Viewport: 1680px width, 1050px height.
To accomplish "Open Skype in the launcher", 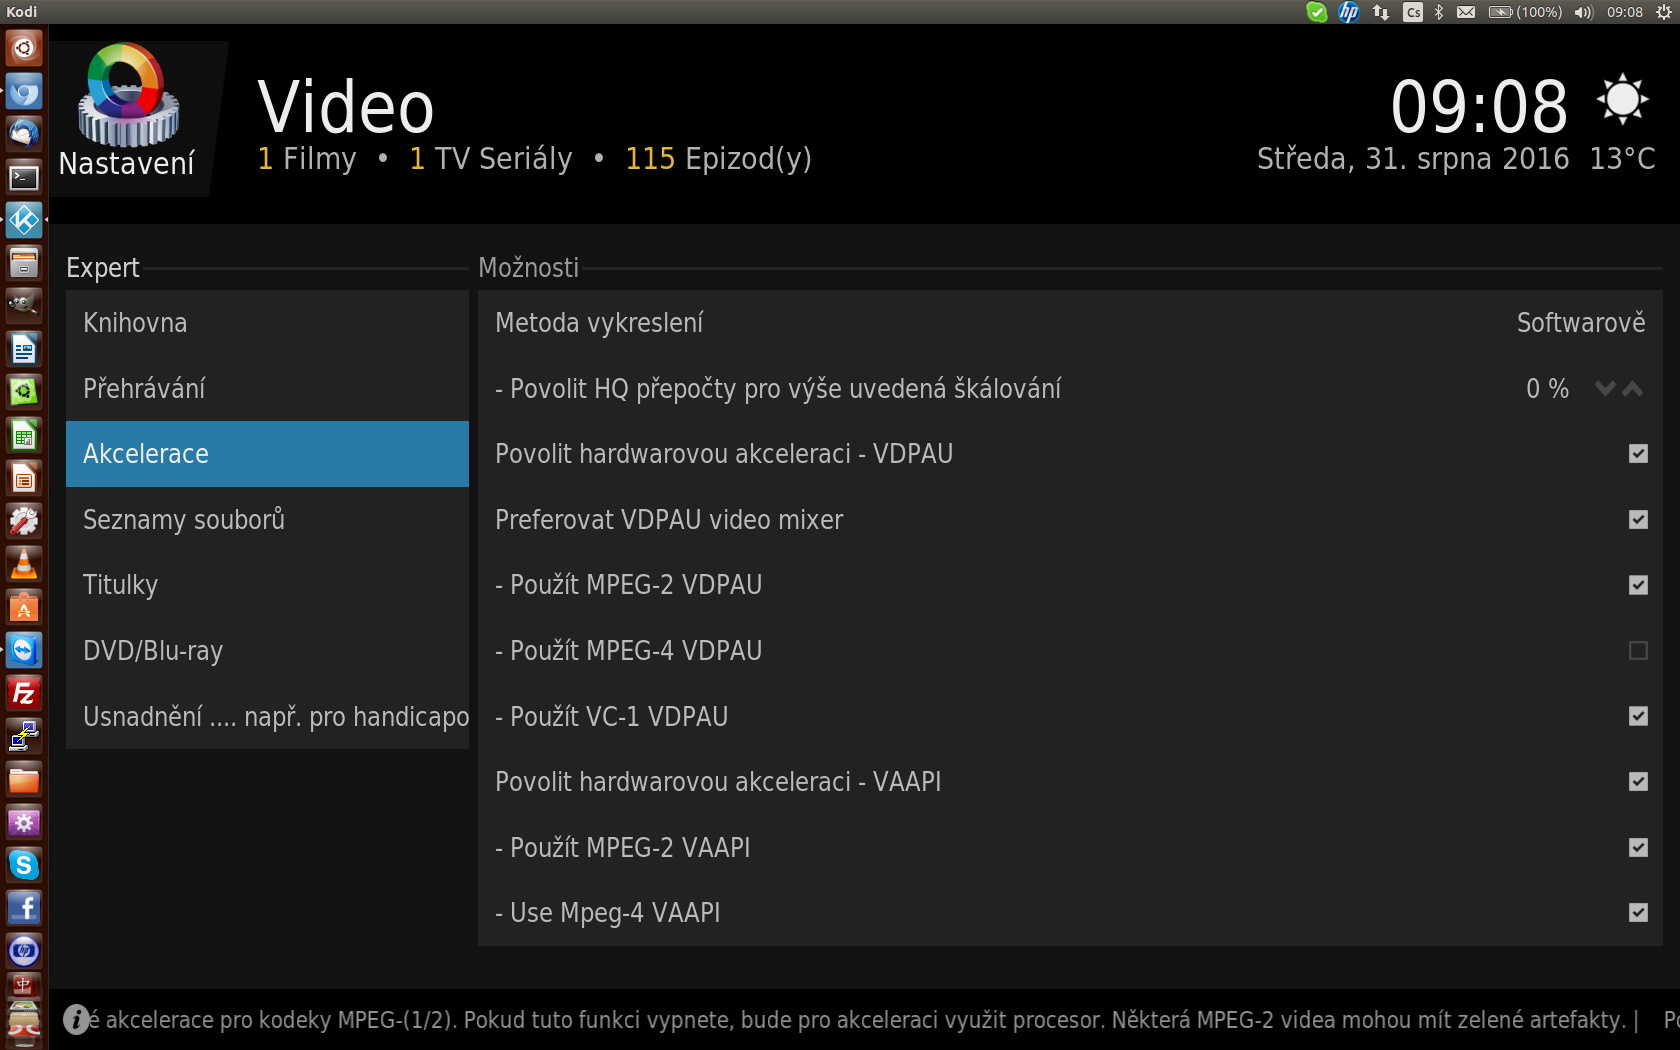I will tap(24, 865).
